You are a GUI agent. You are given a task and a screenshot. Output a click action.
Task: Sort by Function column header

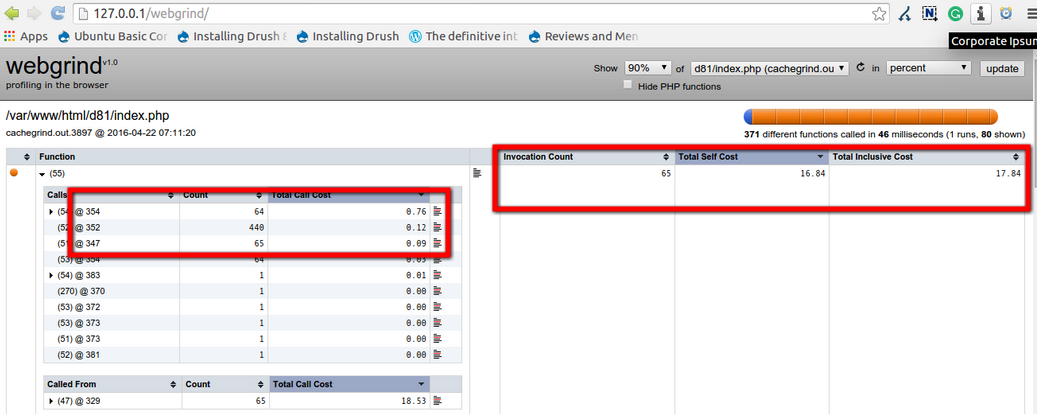point(253,157)
